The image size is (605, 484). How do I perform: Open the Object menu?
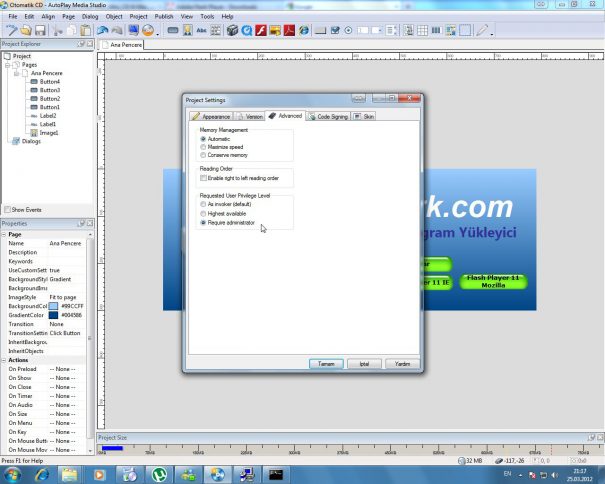click(x=114, y=17)
